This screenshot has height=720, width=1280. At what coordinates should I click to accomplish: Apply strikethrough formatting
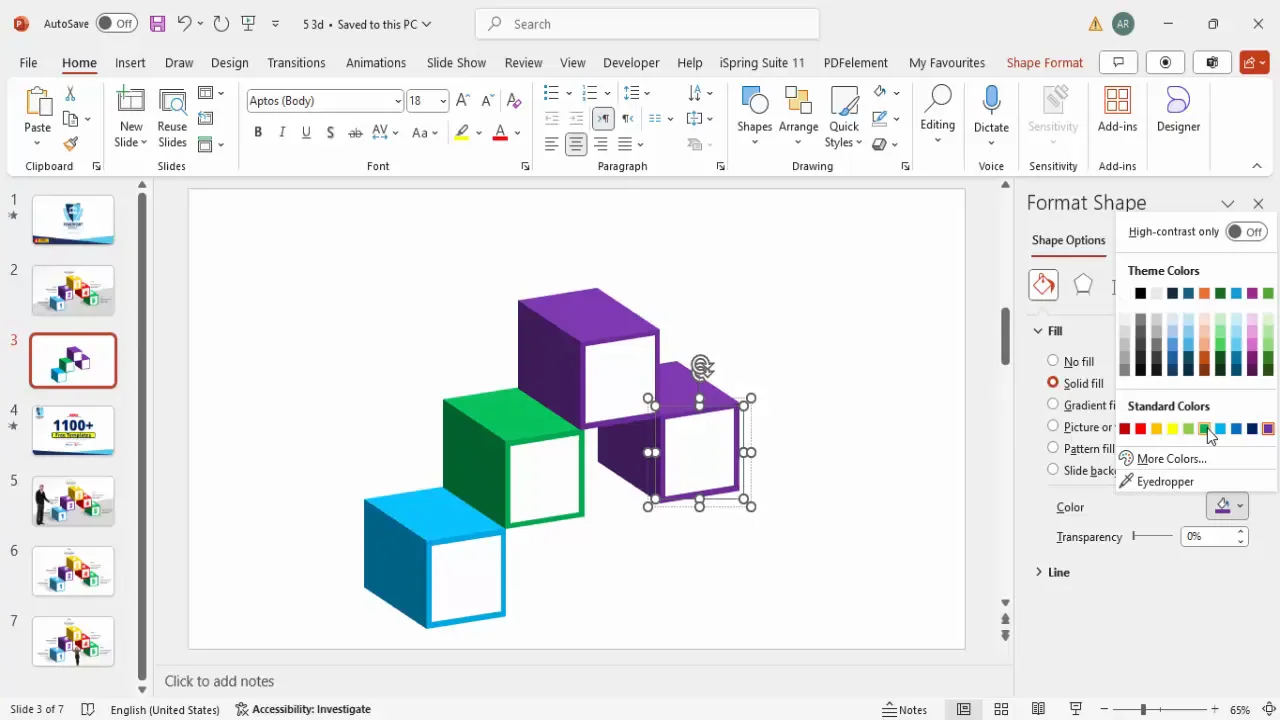(x=355, y=132)
